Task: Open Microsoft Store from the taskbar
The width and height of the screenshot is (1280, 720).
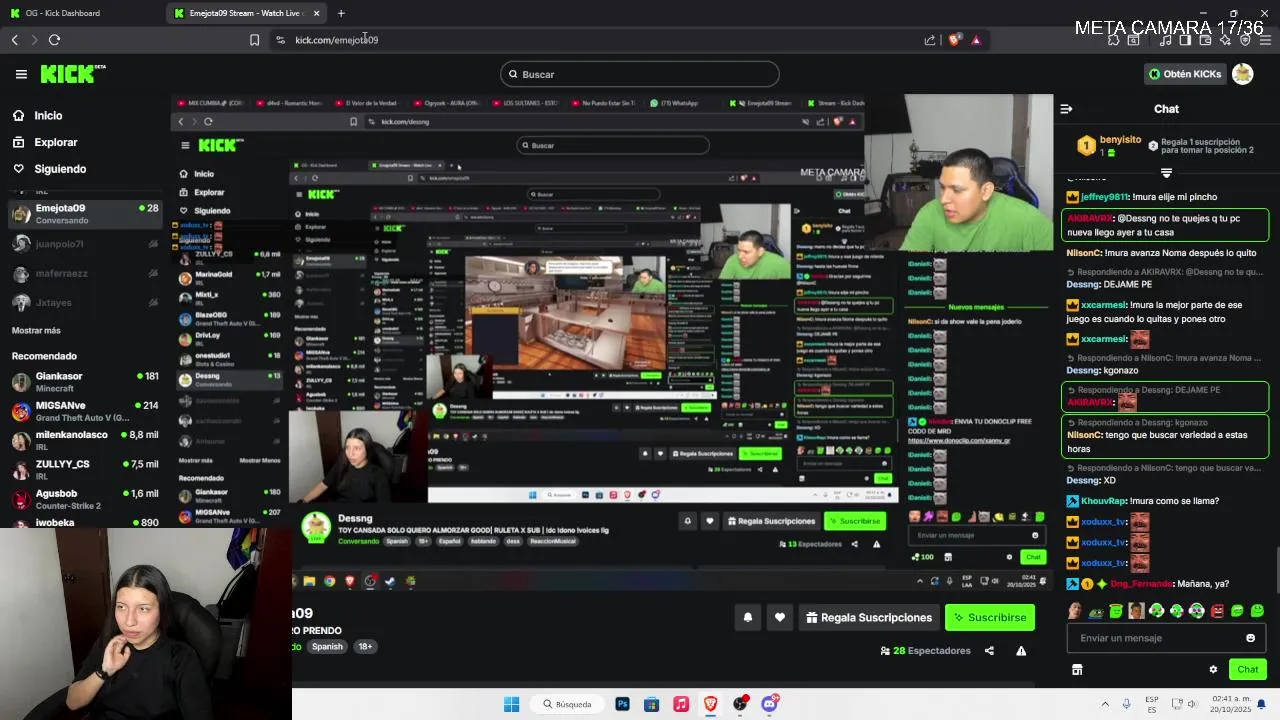Action: pyautogui.click(x=651, y=704)
